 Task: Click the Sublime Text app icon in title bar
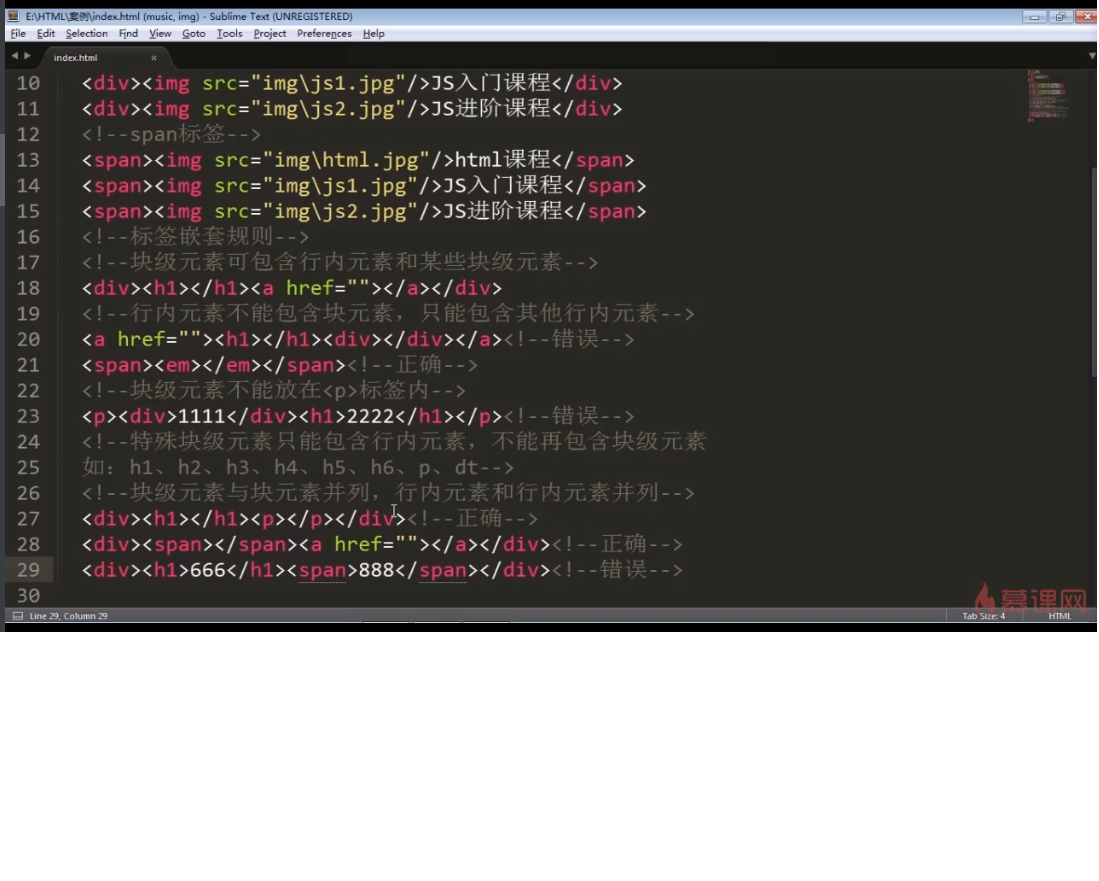13,15
